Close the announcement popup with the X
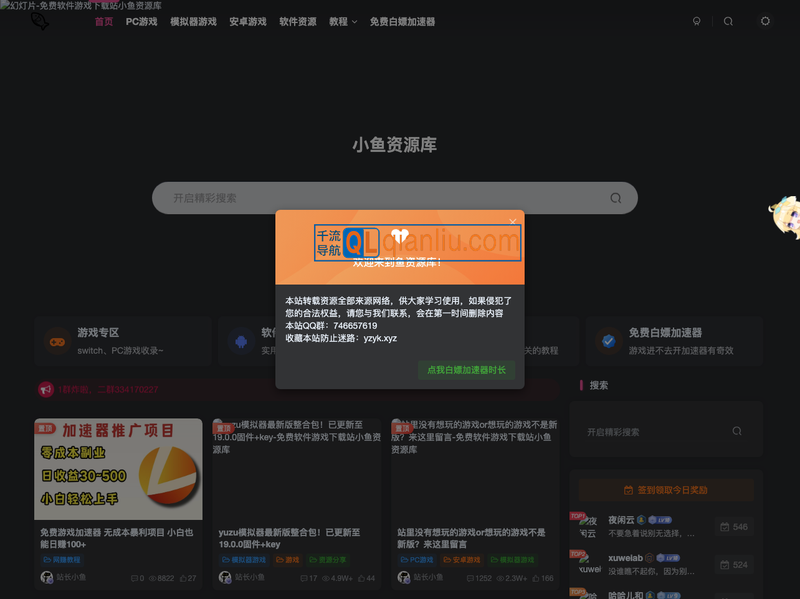This screenshot has width=800, height=599. 512,221
